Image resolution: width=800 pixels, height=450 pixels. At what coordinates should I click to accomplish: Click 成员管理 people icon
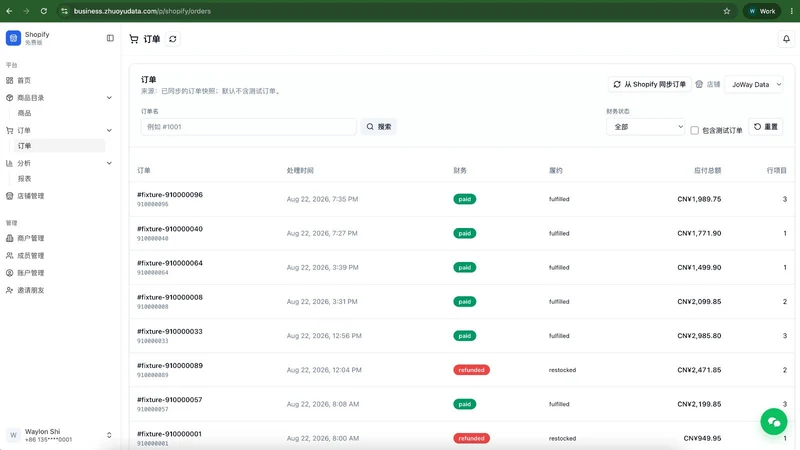tap(9, 255)
